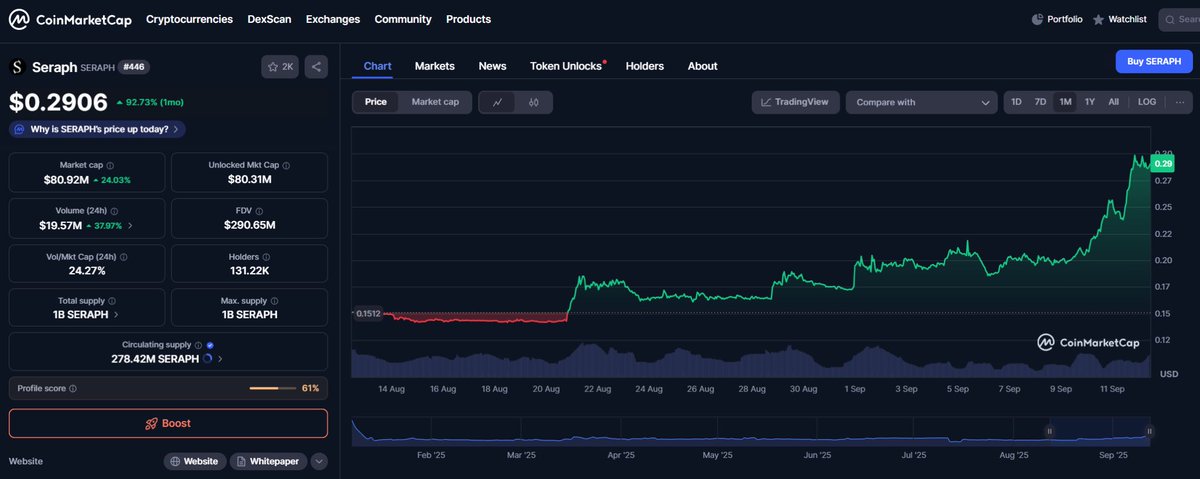Expand Volume (24h) details arrow
The image size is (1200, 479).
click(x=130, y=225)
